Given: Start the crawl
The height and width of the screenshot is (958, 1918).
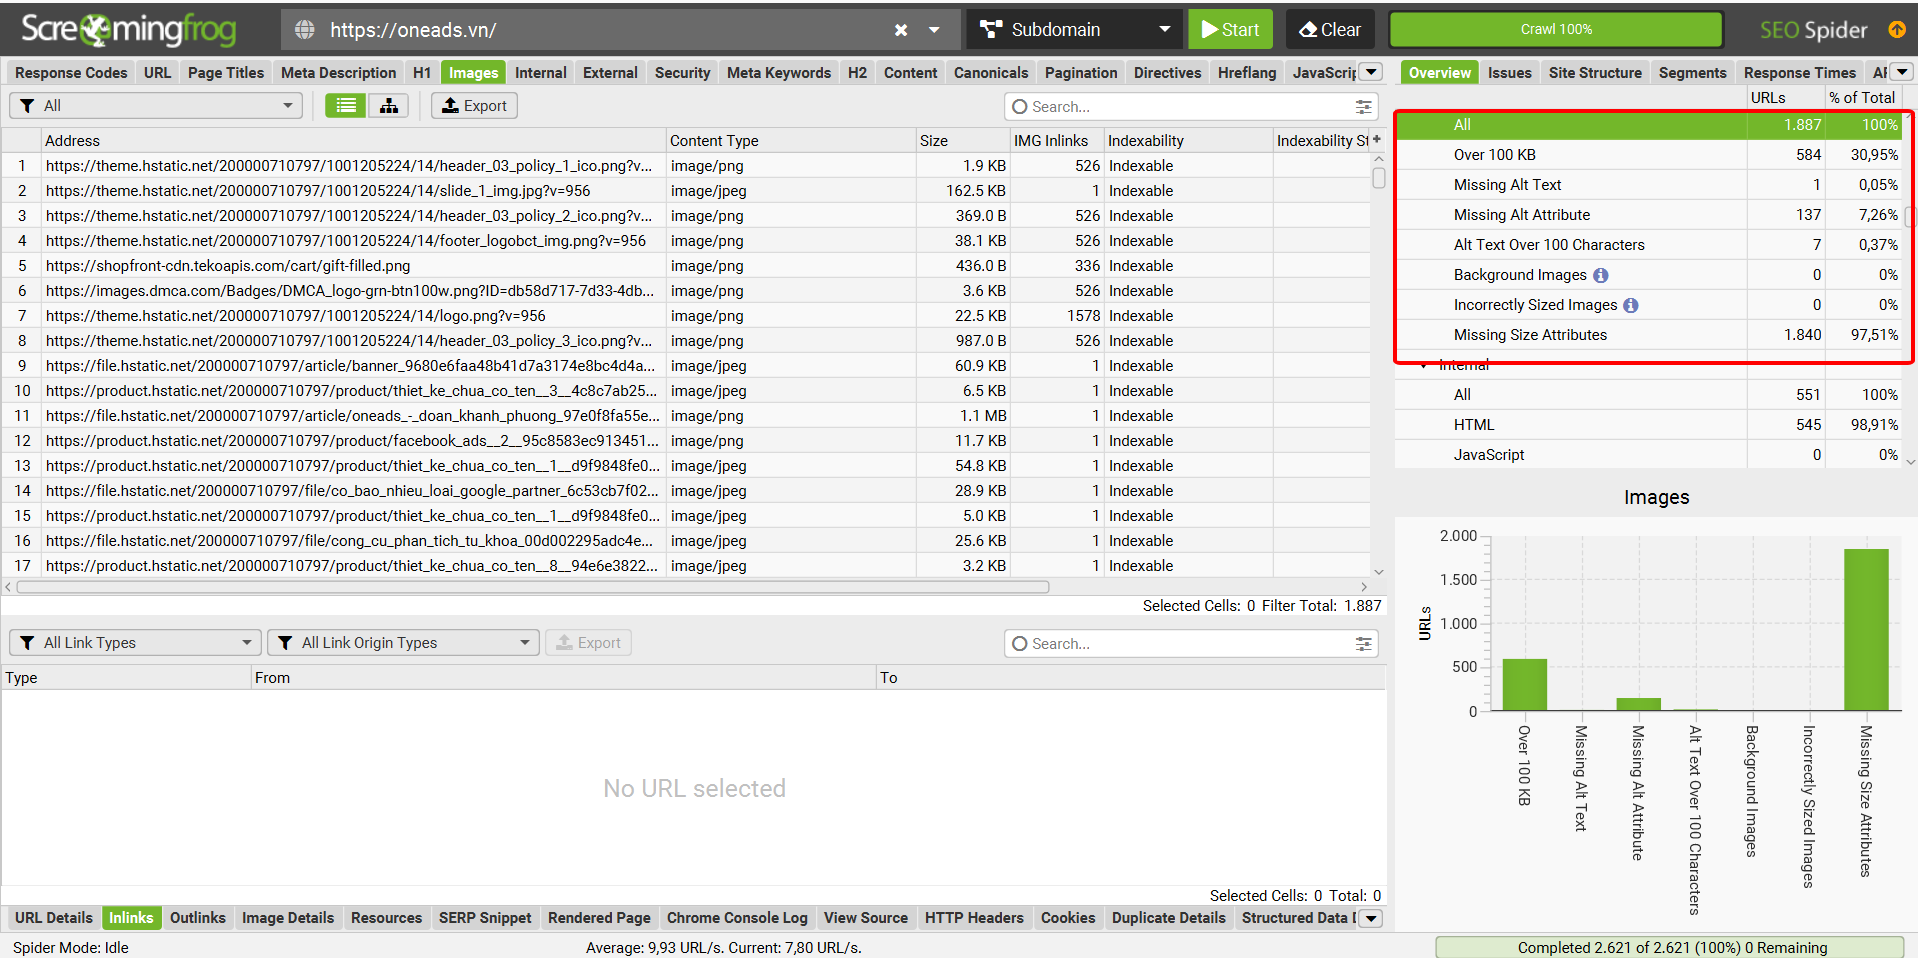Looking at the screenshot, I should click(1231, 30).
